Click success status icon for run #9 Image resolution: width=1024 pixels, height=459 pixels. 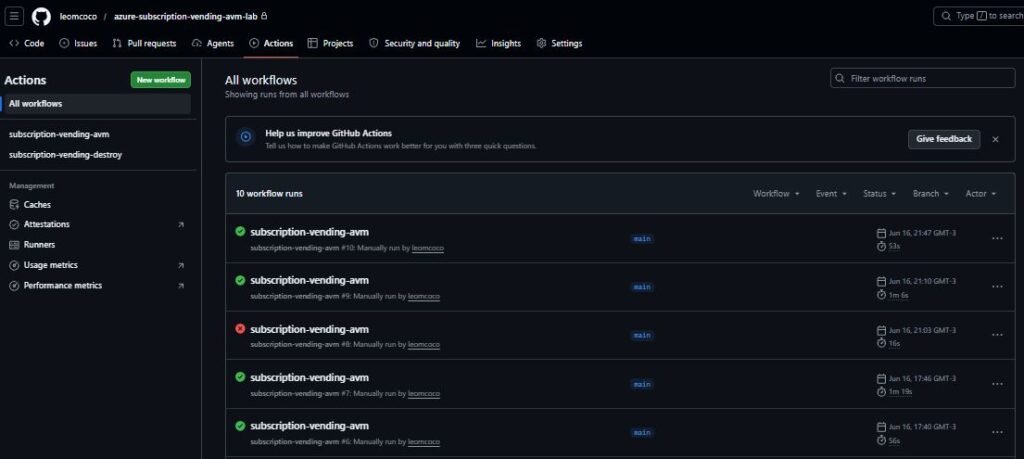click(240, 280)
